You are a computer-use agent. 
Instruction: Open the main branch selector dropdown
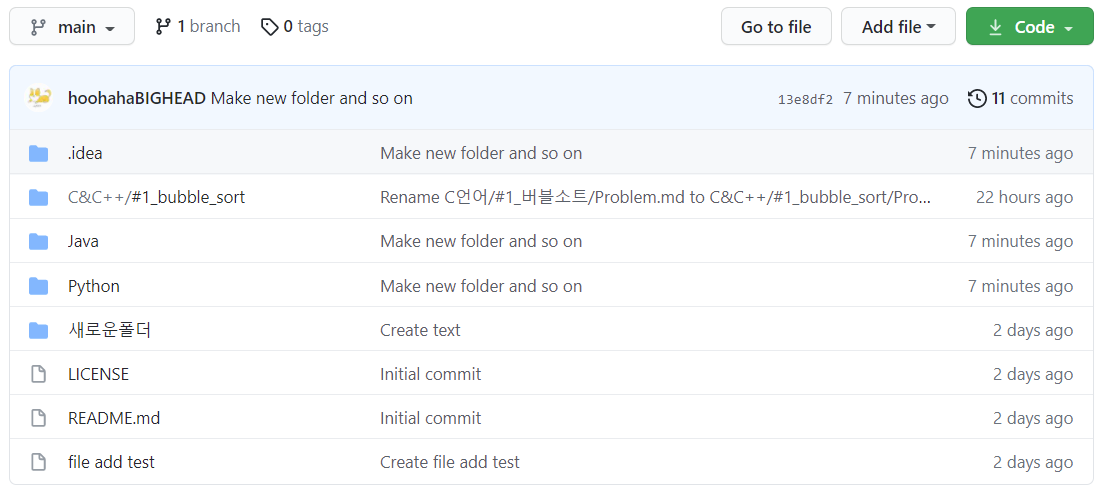point(72,27)
